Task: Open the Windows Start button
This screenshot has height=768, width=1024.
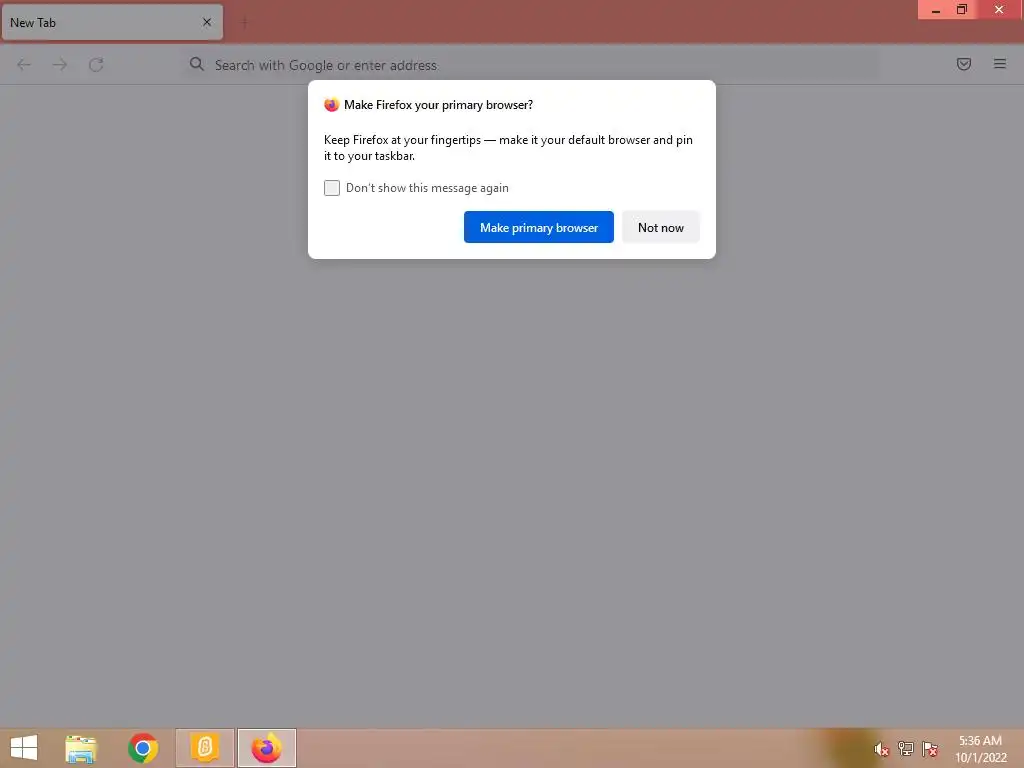Action: coord(24,748)
